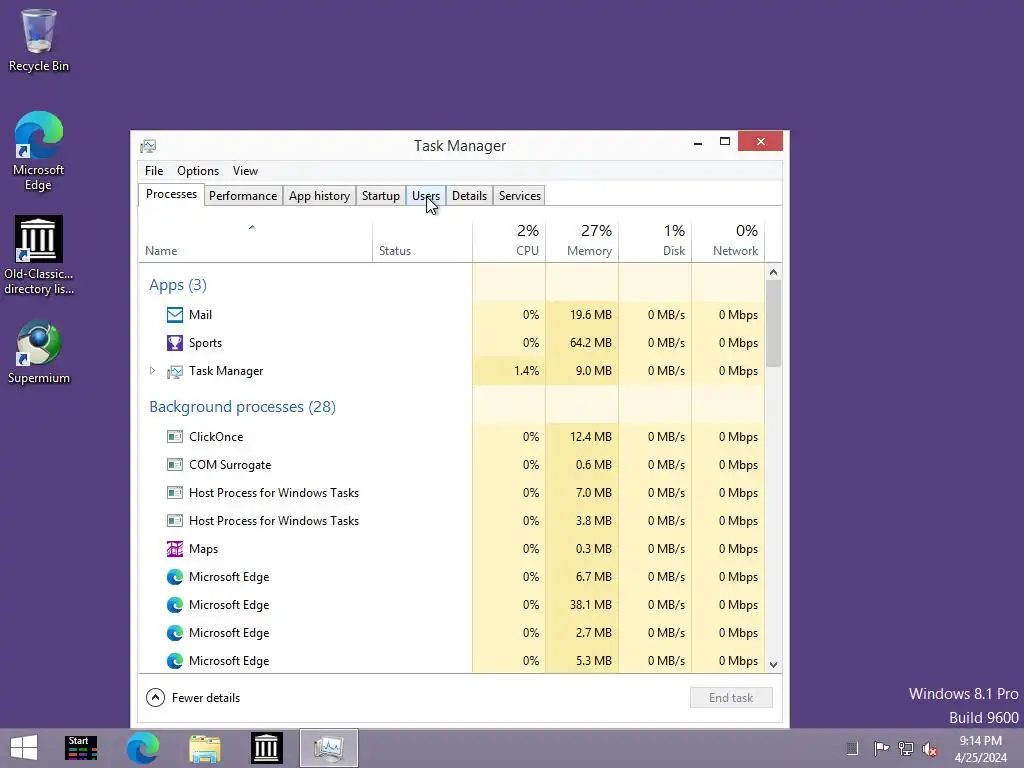Select the Maps process row
1024x768 pixels.
[451, 549]
